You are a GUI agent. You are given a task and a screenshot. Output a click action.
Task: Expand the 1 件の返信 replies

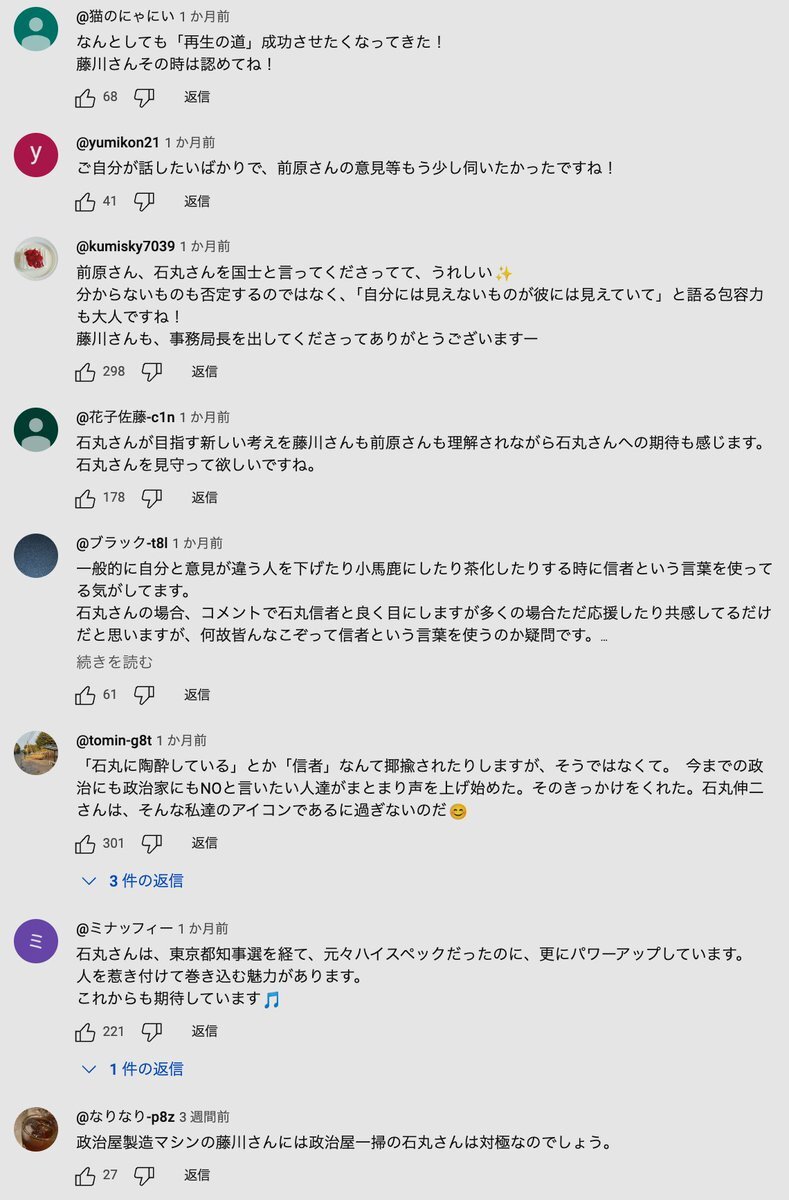coord(134,1069)
